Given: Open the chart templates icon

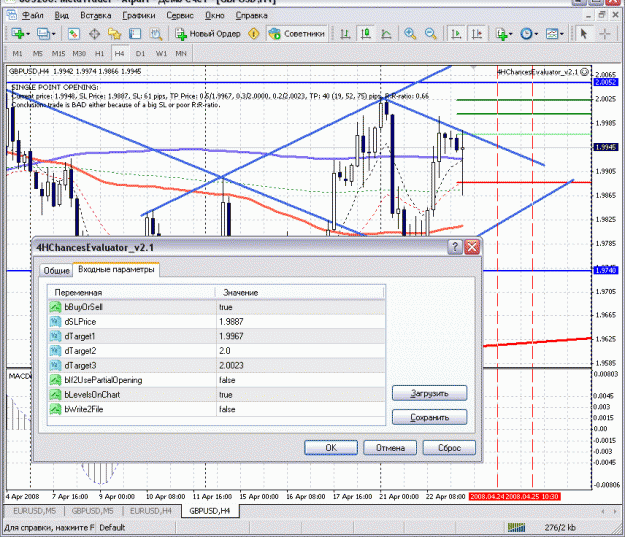Looking at the screenshot, I should coord(552,34).
